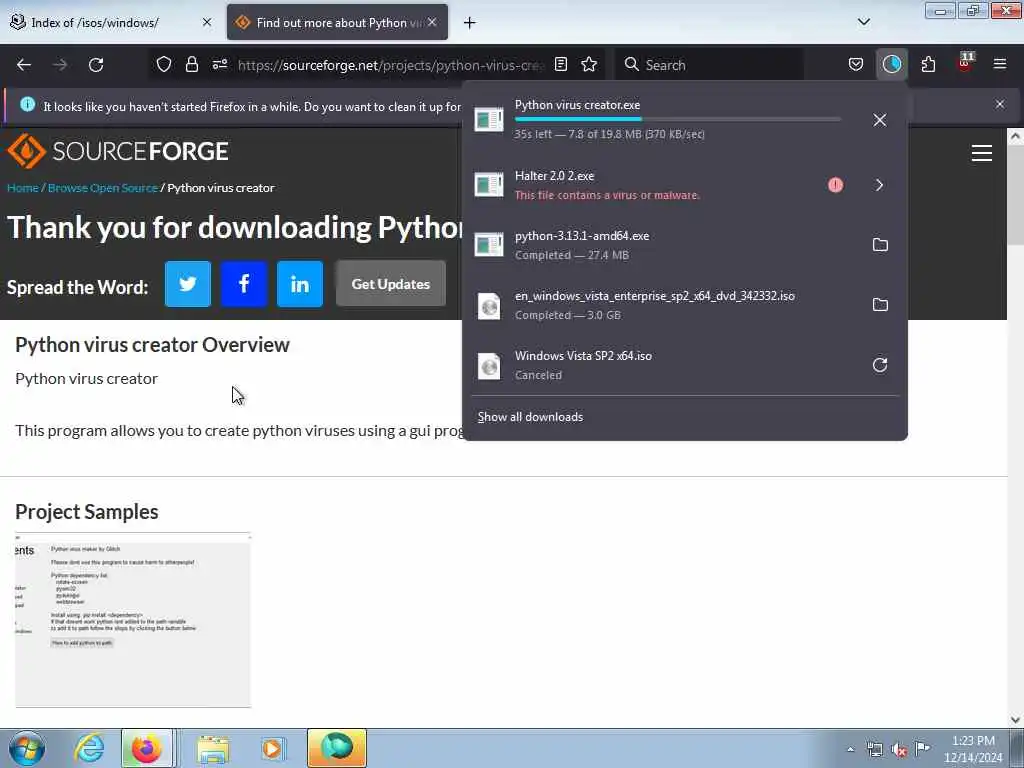
Task: Show python-3.13.1-amd64.exe in folder
Action: 880,245
